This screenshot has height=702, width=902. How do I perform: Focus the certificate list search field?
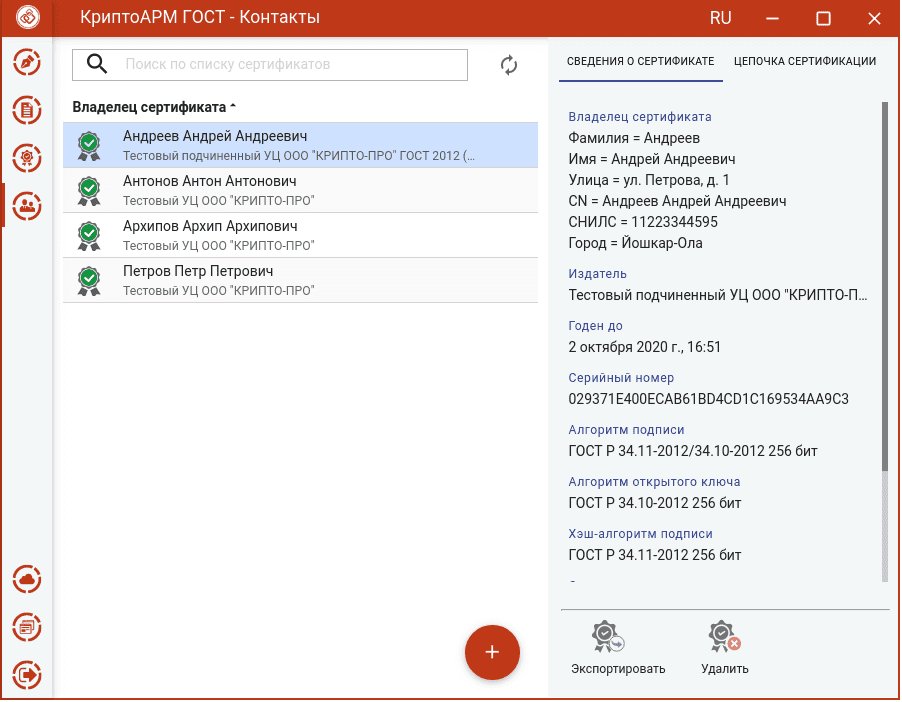[270, 64]
